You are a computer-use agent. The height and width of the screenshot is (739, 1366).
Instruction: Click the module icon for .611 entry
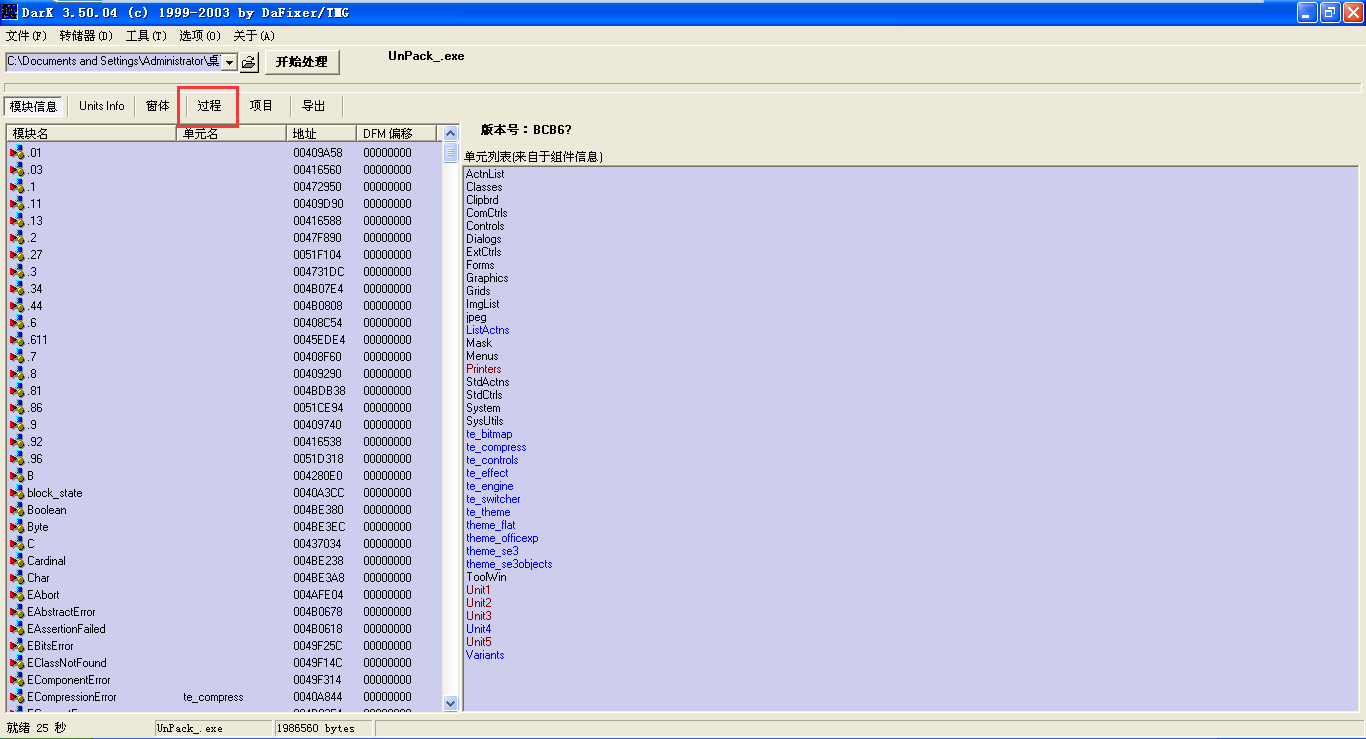17,340
